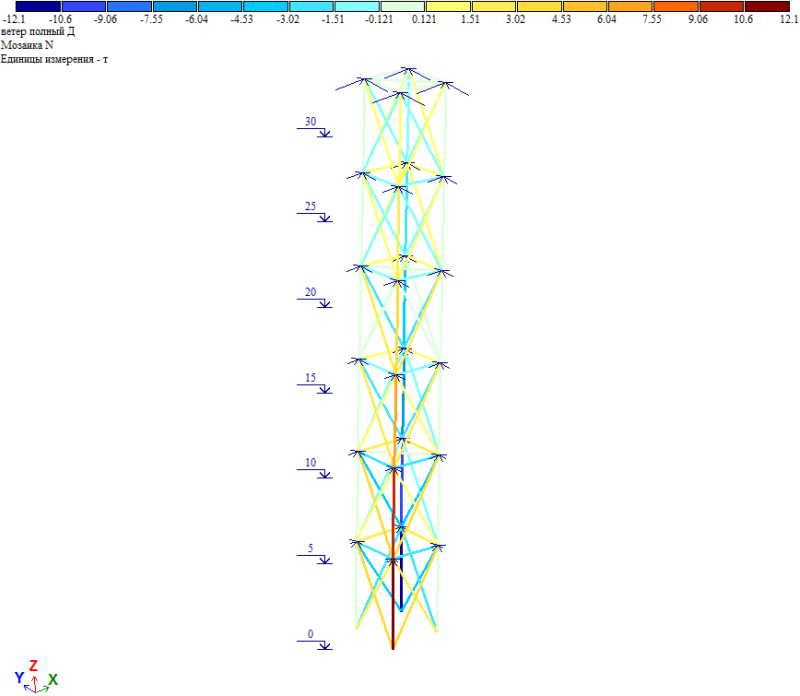Click the swatch between -6.04 and -4.53
This screenshot has height=696, width=800.
click(220, 7)
